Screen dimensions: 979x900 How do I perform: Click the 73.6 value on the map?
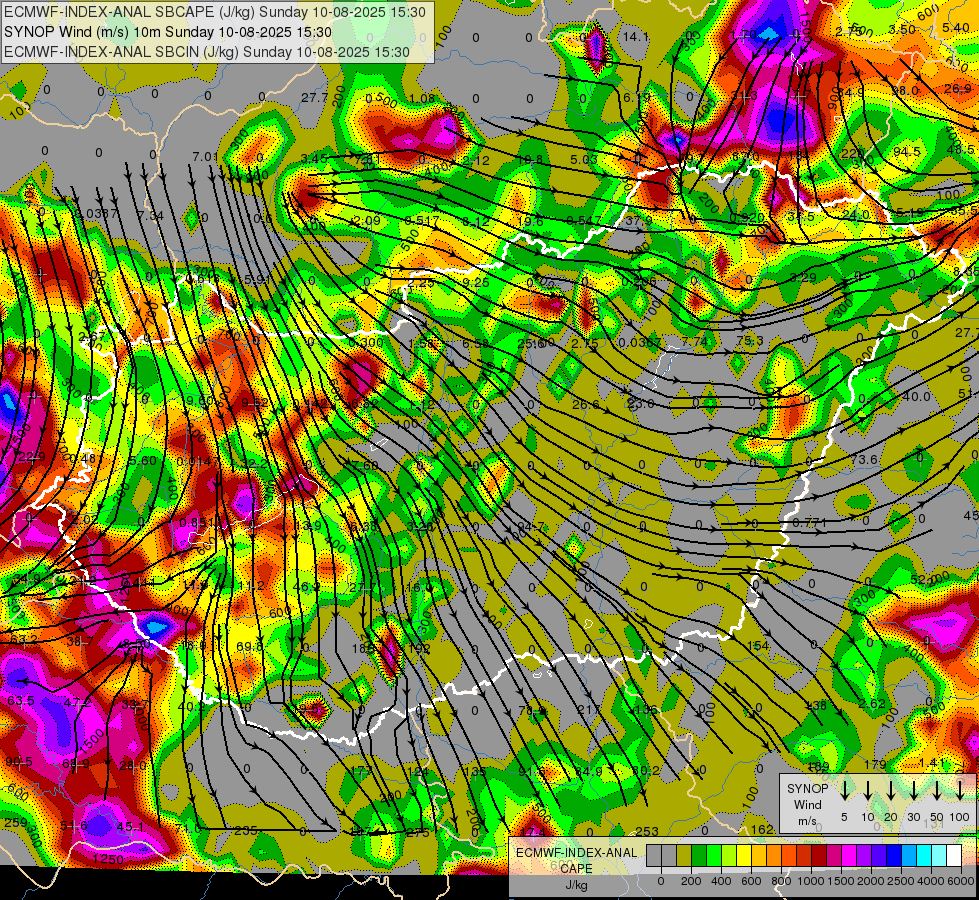pyautogui.click(x=864, y=460)
